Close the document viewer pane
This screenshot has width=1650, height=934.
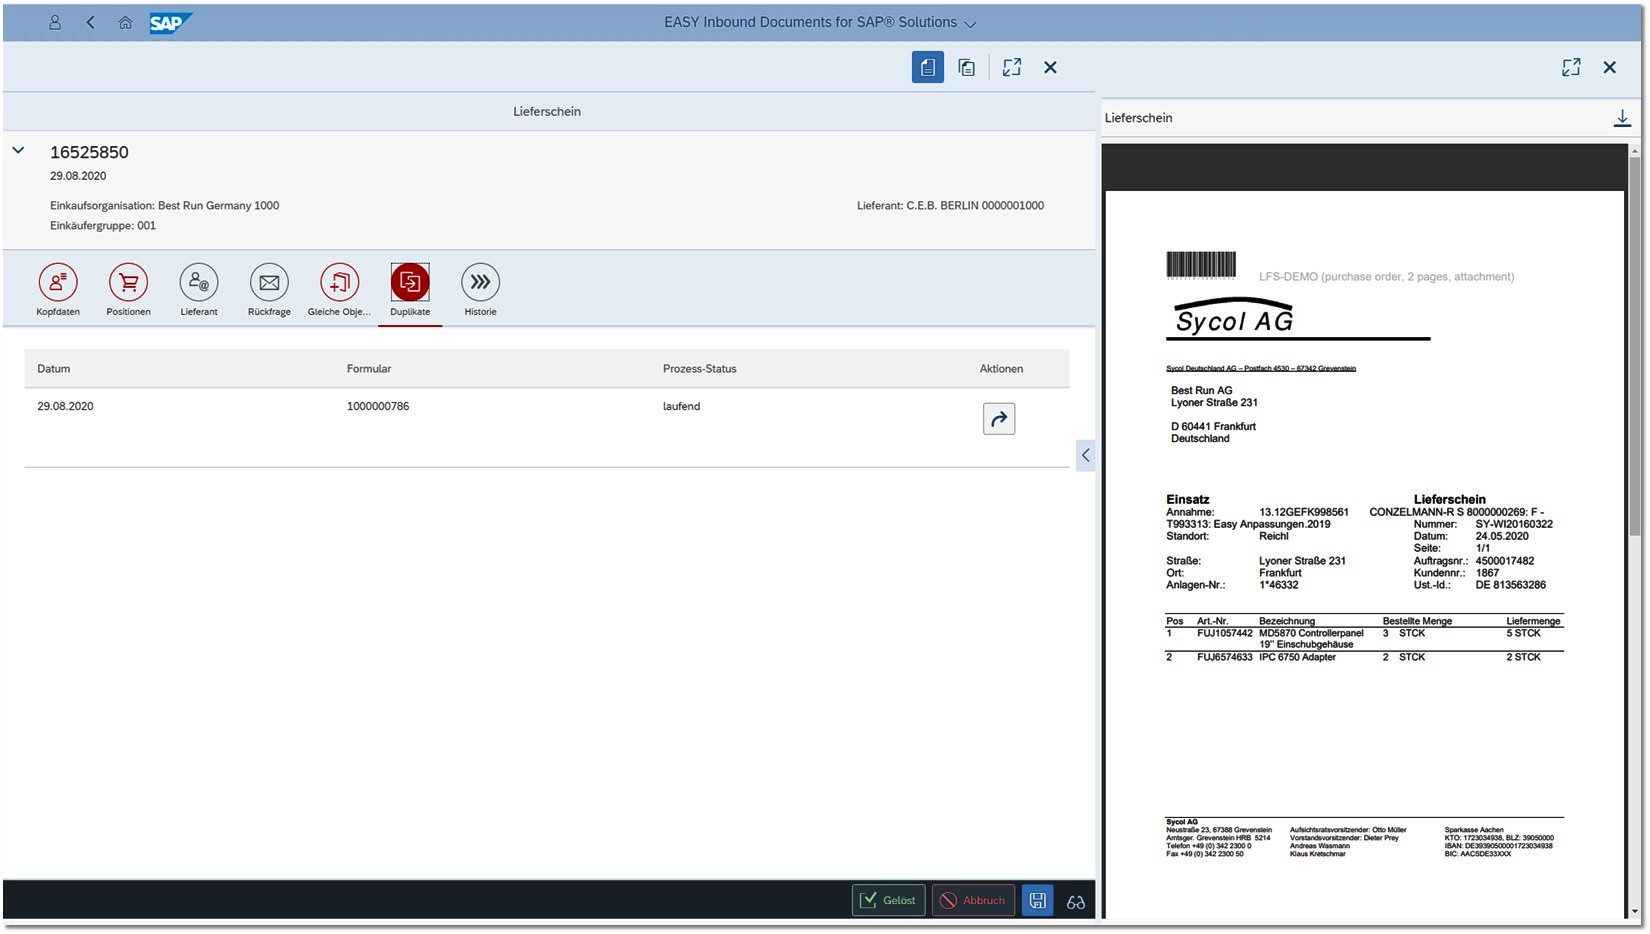(x=1609, y=67)
